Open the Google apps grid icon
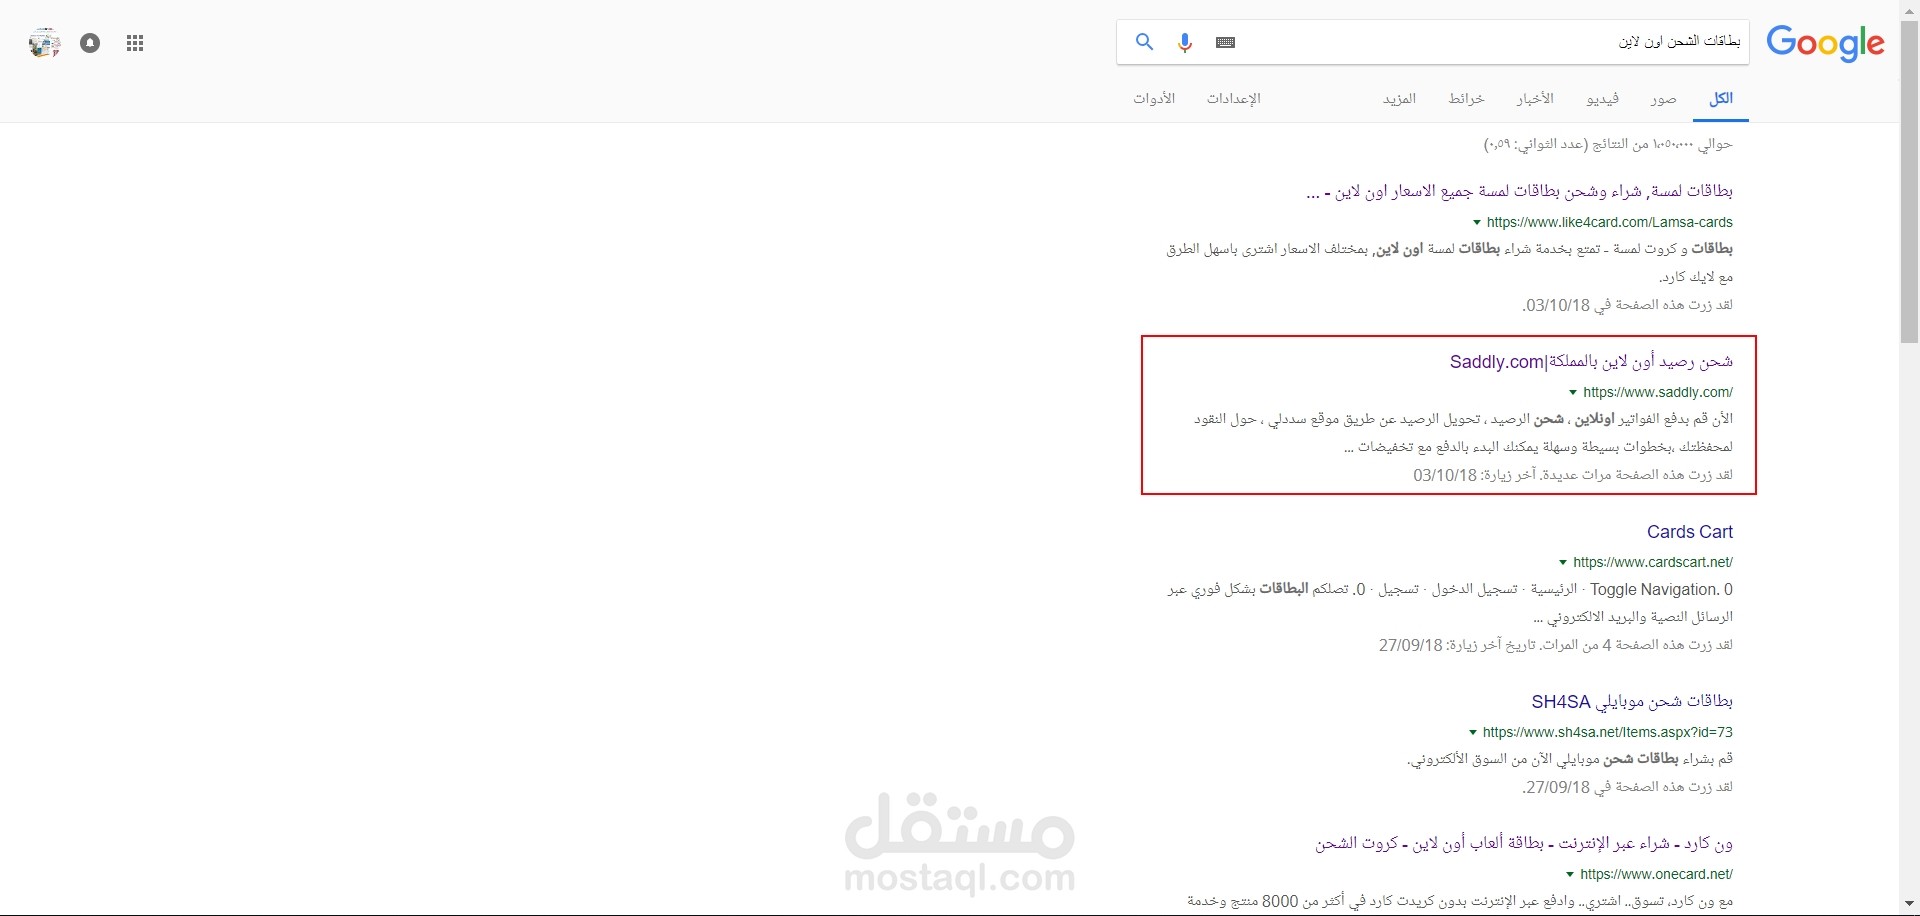Screen dimensions: 1920x916 click(x=135, y=43)
